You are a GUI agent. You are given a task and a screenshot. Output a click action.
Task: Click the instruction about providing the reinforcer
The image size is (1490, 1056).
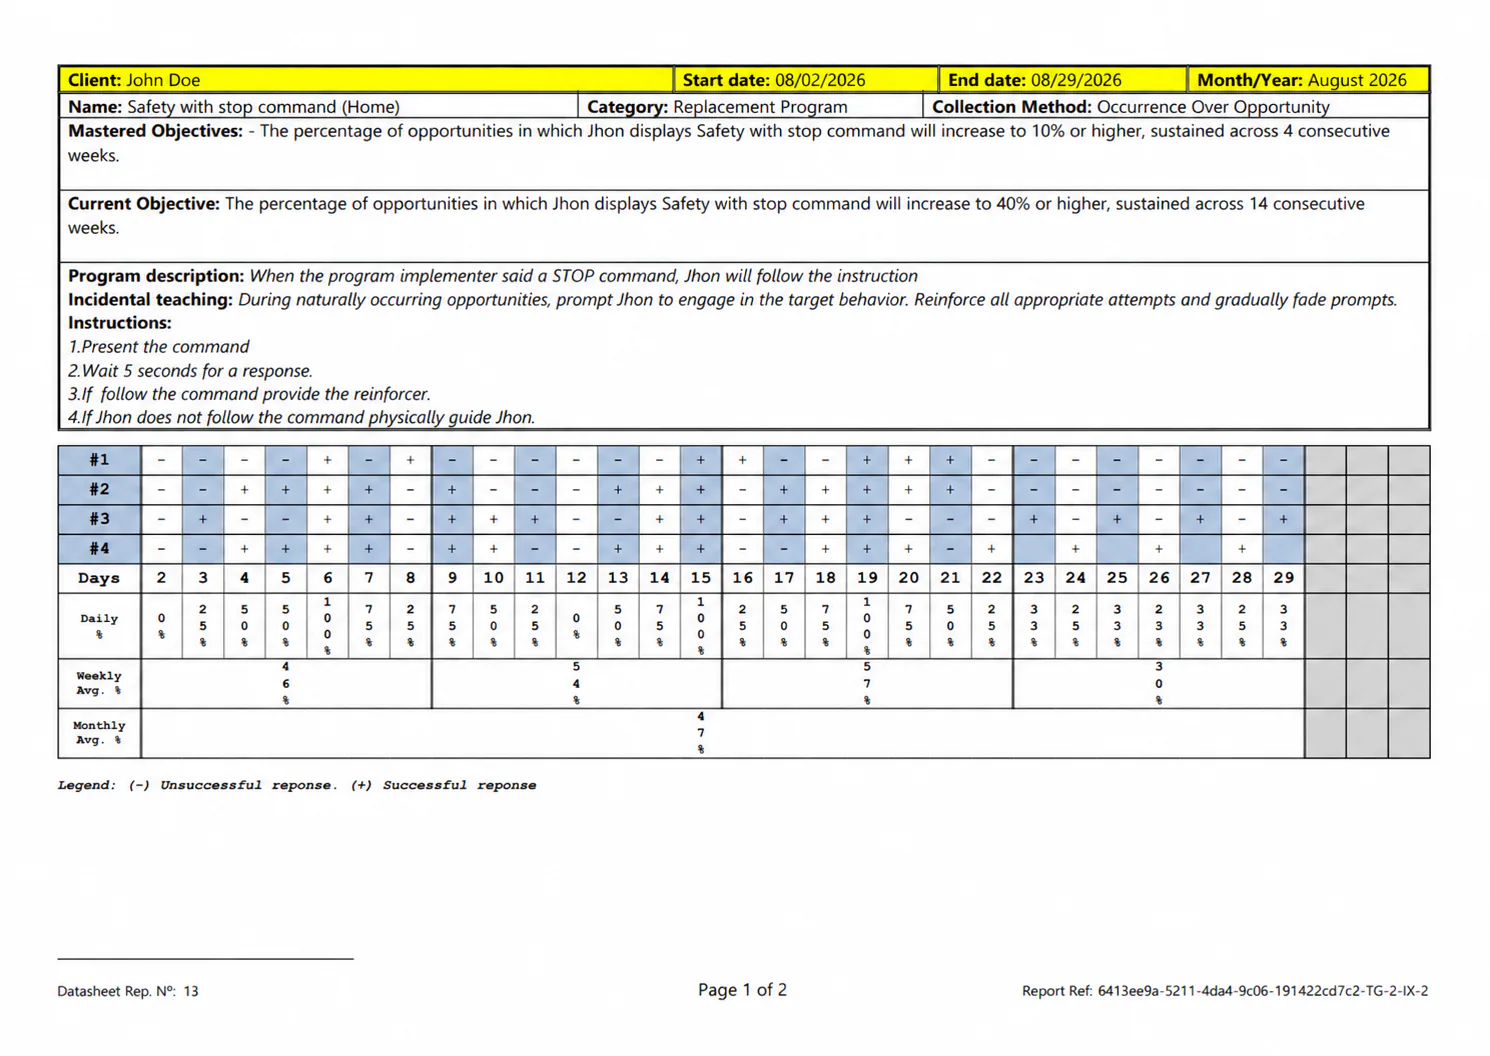click(249, 394)
